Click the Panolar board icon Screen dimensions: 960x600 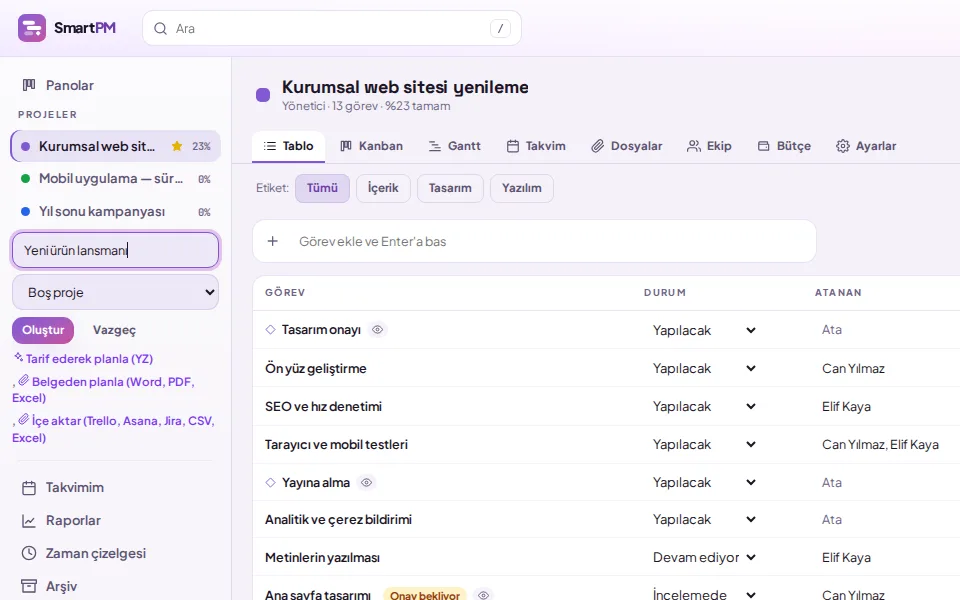pyautogui.click(x=29, y=85)
